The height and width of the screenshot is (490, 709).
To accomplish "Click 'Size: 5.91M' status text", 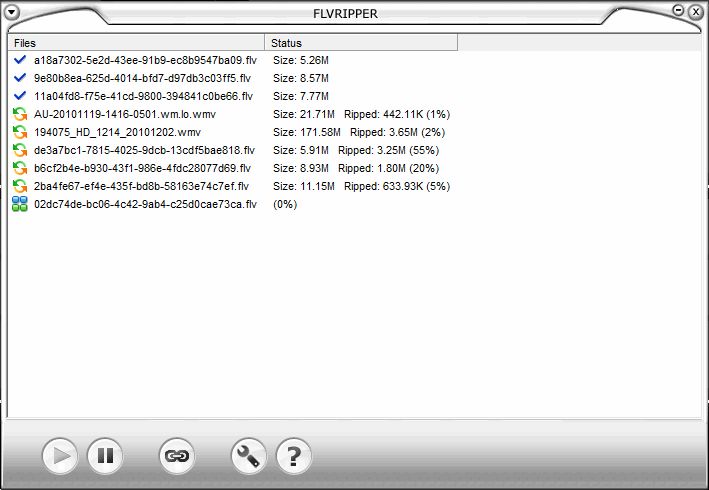I will click(x=301, y=151).
